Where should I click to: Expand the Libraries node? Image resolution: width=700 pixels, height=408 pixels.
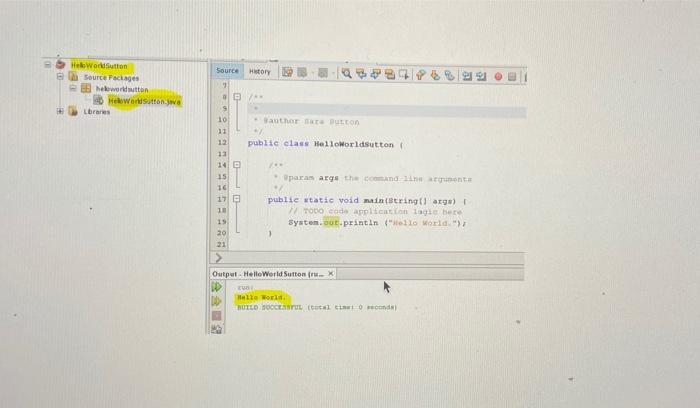coord(60,111)
